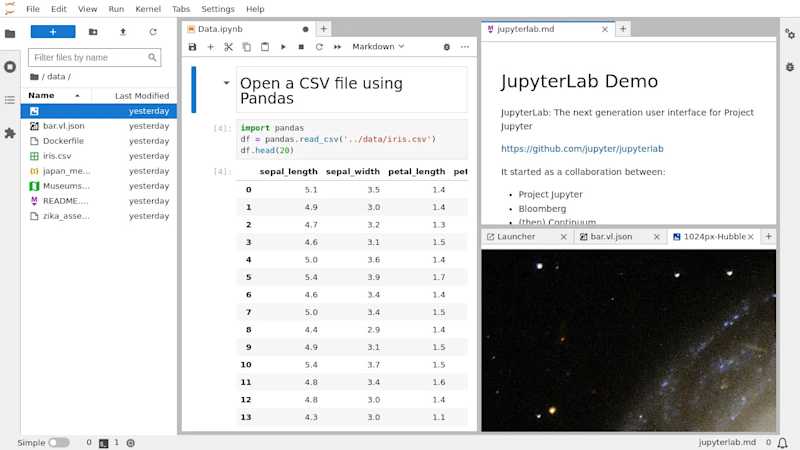Click the Hubble galaxy image preview
This screenshot has width=800, height=450.
coord(629,340)
